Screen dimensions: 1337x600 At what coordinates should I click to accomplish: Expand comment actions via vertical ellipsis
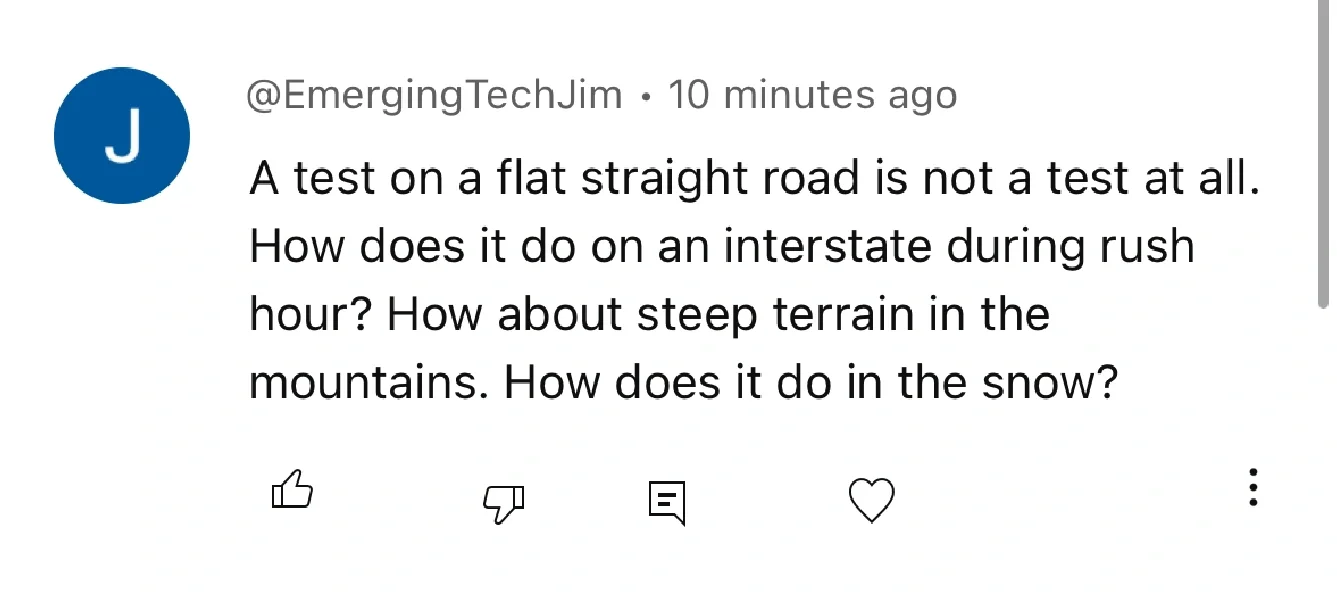click(1253, 487)
